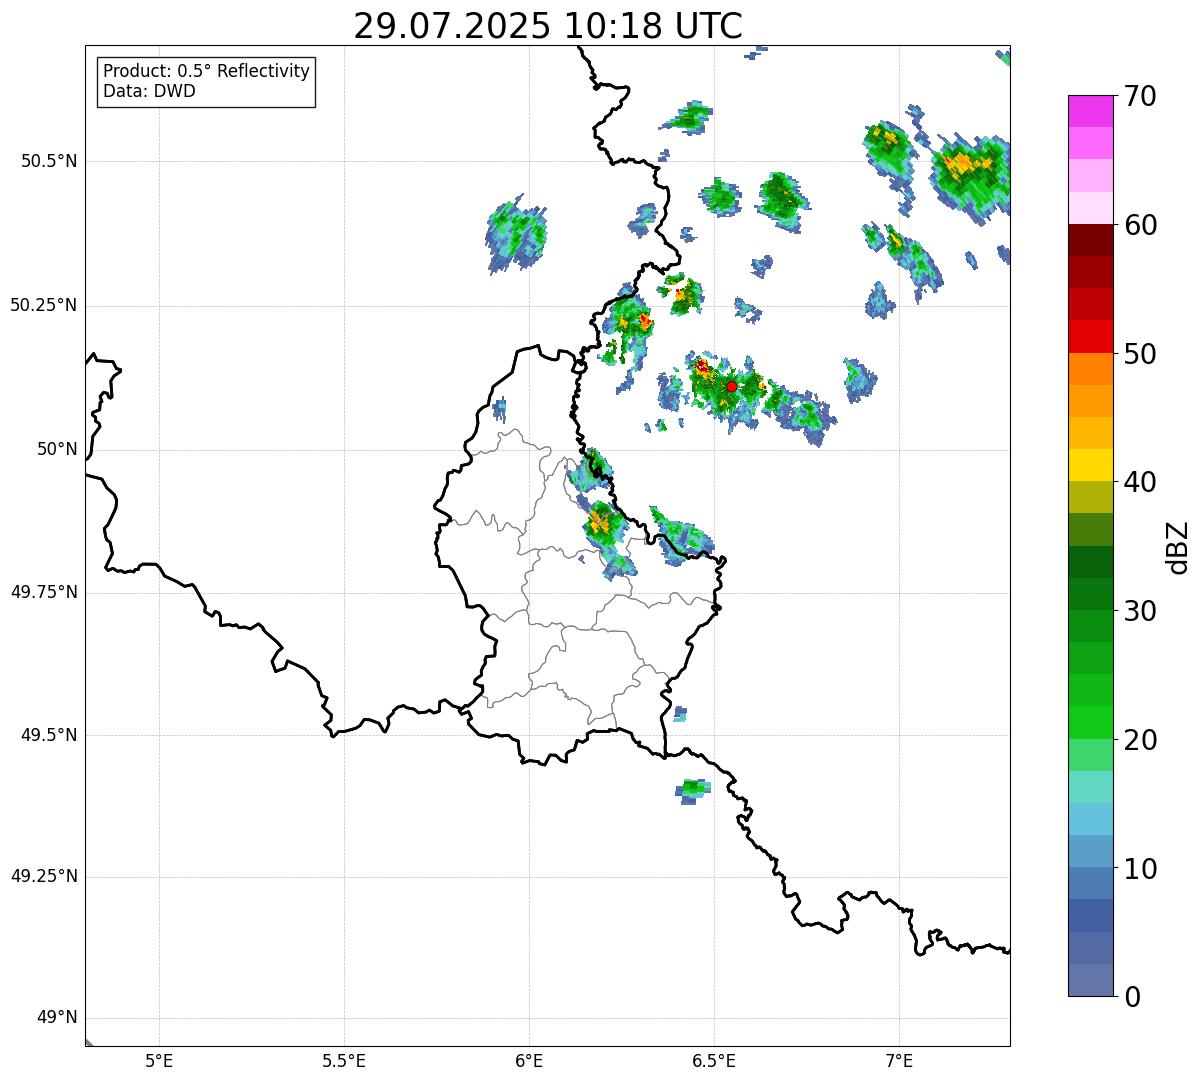Click the colorbar value '40'

click(x=1140, y=482)
